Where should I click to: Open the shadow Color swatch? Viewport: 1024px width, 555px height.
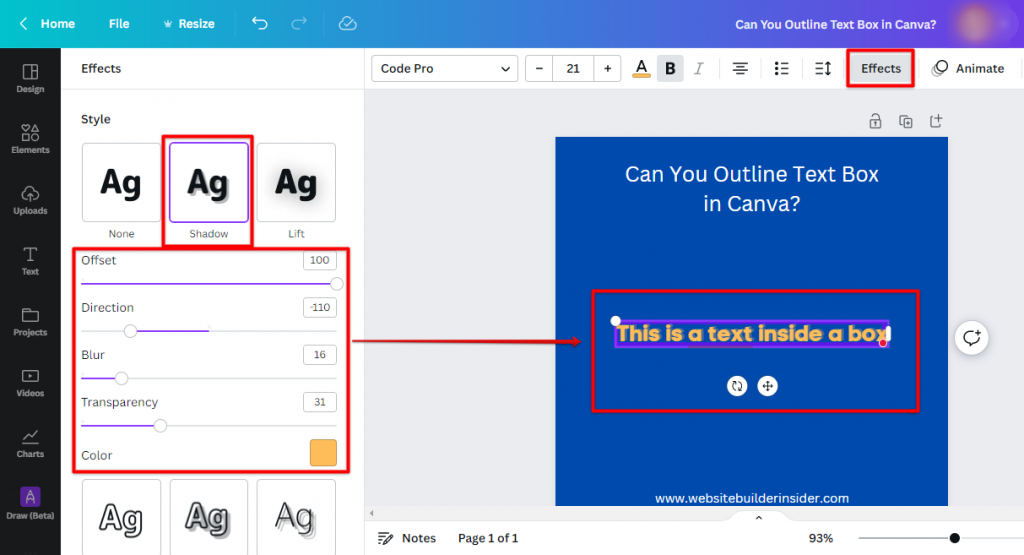pyautogui.click(x=323, y=453)
